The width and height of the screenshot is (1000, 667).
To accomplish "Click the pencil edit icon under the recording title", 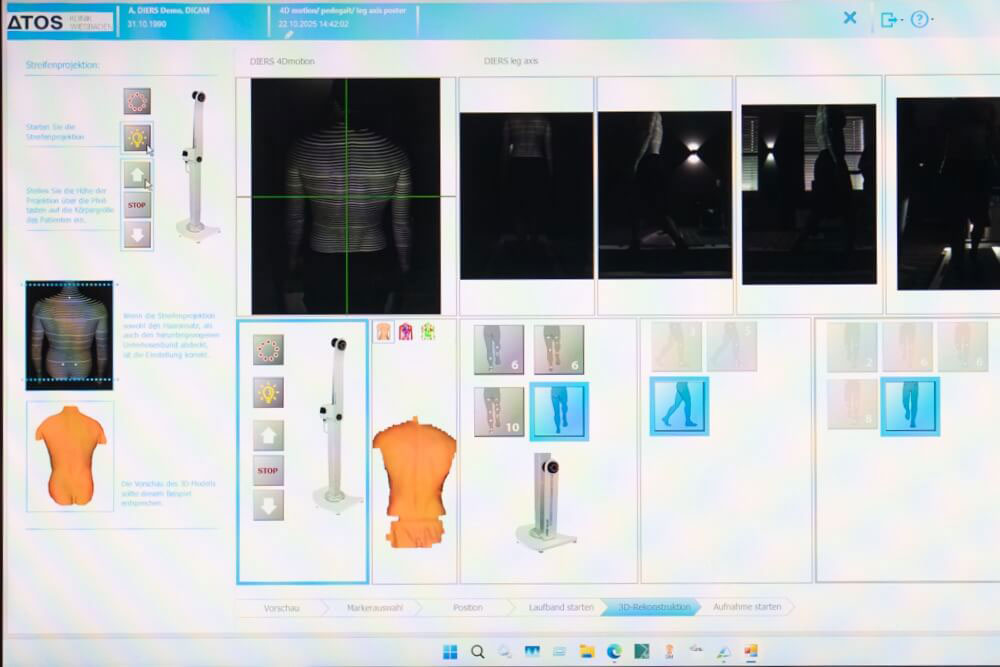I will pyautogui.click(x=289, y=35).
